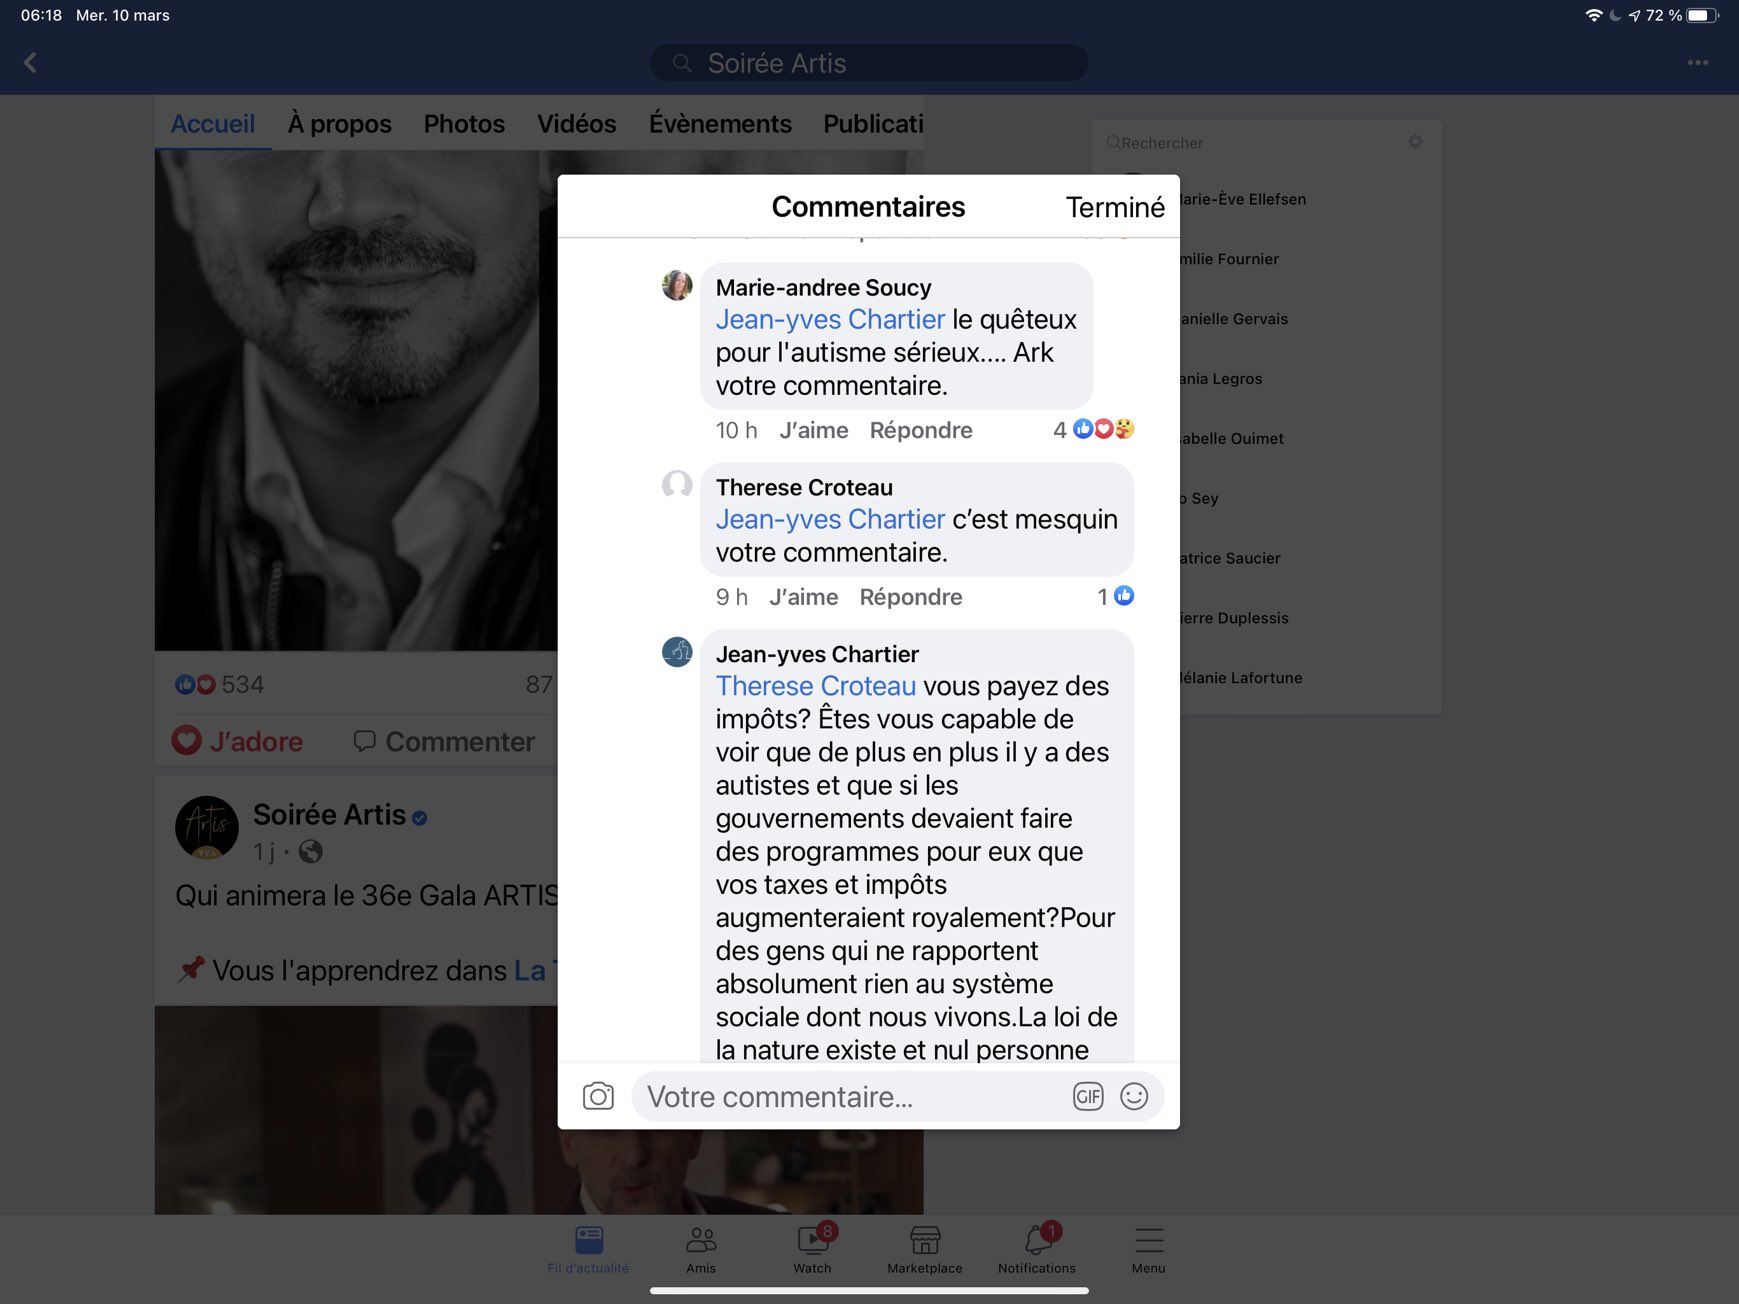Image resolution: width=1739 pixels, height=1304 pixels.
Task: Open Therese Croteau's blank avatar
Action: pyautogui.click(x=677, y=485)
